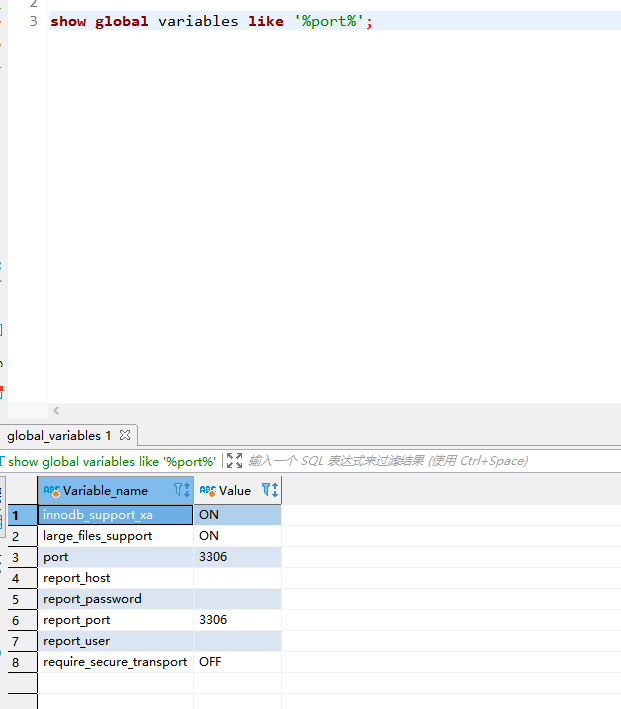This screenshot has width=621, height=709.
Task: Select the innodb_support_xa cell
Action: pyautogui.click(x=116, y=515)
